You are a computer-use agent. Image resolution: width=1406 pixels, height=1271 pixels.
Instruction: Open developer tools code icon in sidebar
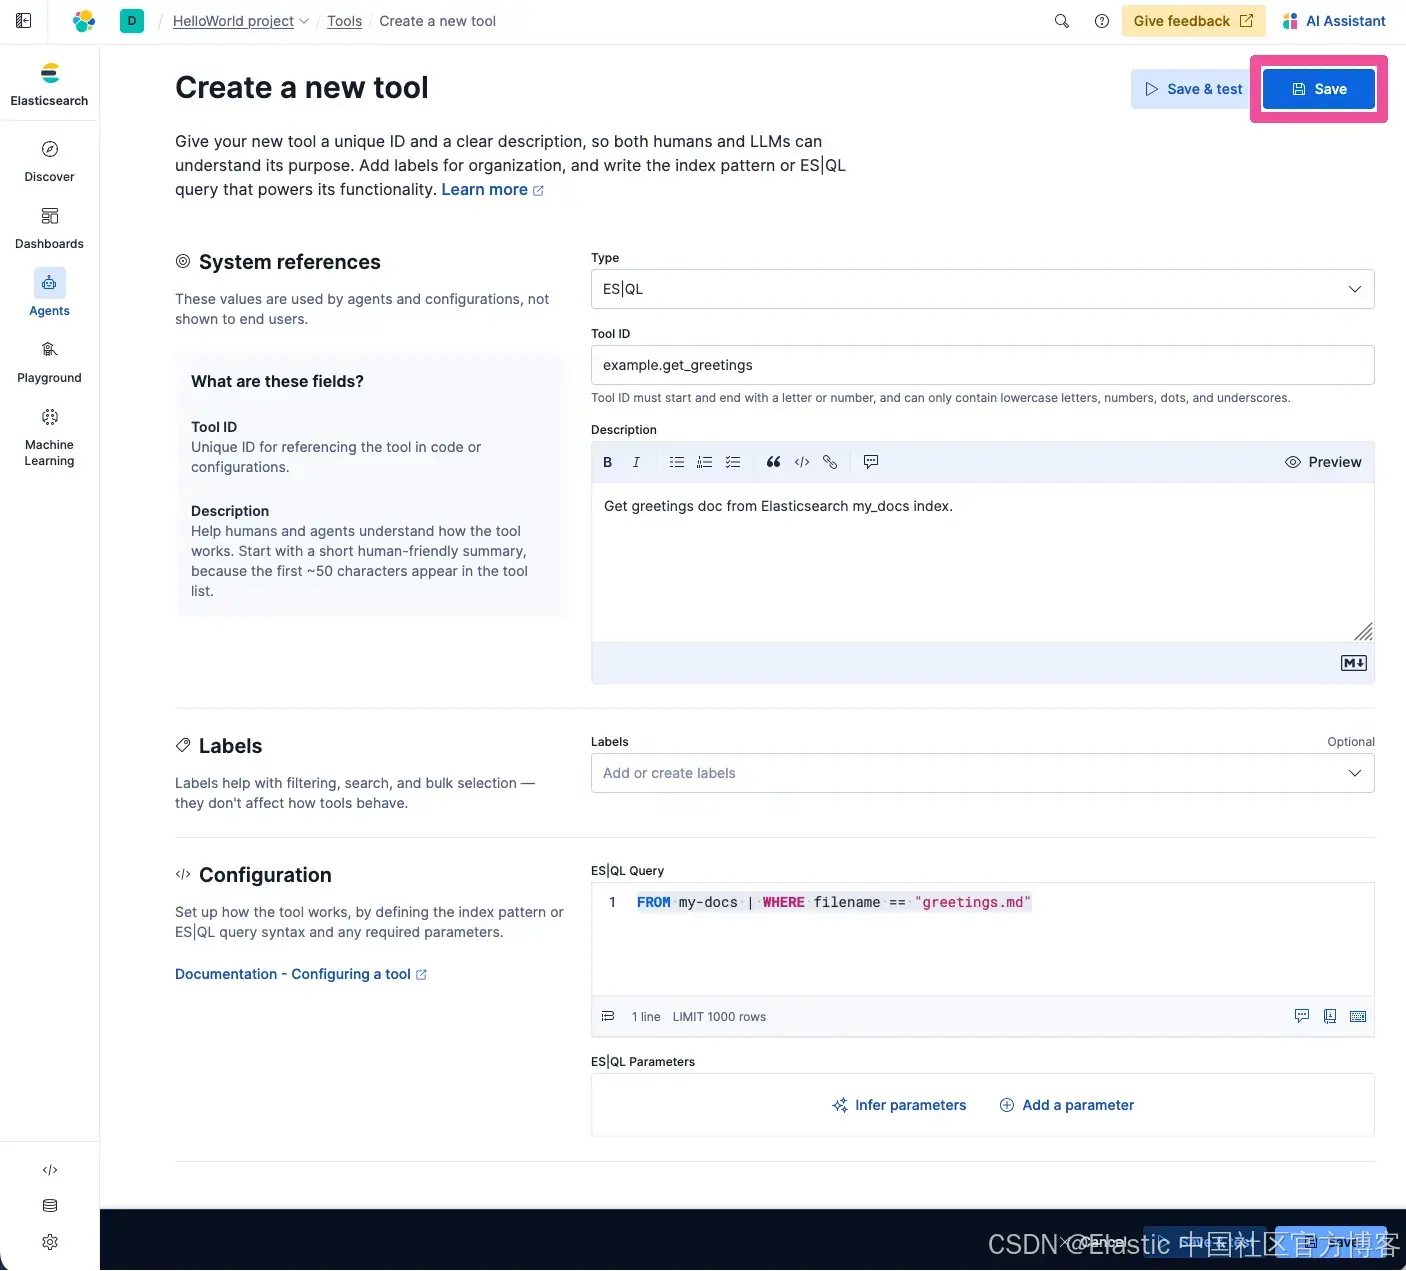click(x=50, y=1170)
